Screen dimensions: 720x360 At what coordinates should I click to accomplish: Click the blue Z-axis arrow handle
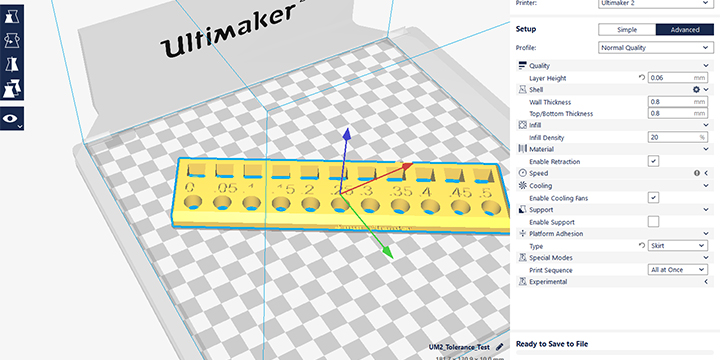[347, 135]
